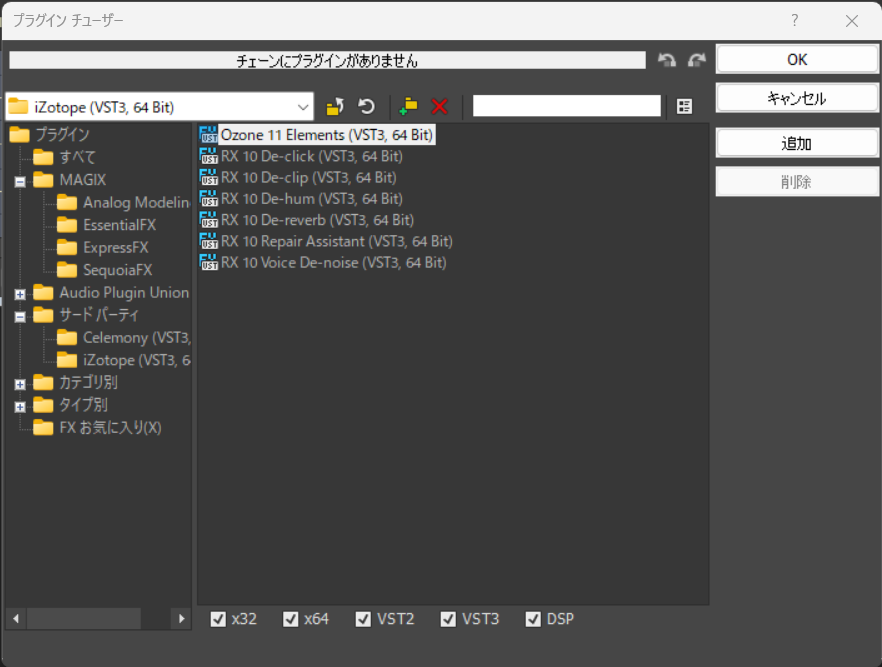The width and height of the screenshot is (882, 667).
Task: Collapse the サード パーティ tree node
Action: (x=20, y=317)
